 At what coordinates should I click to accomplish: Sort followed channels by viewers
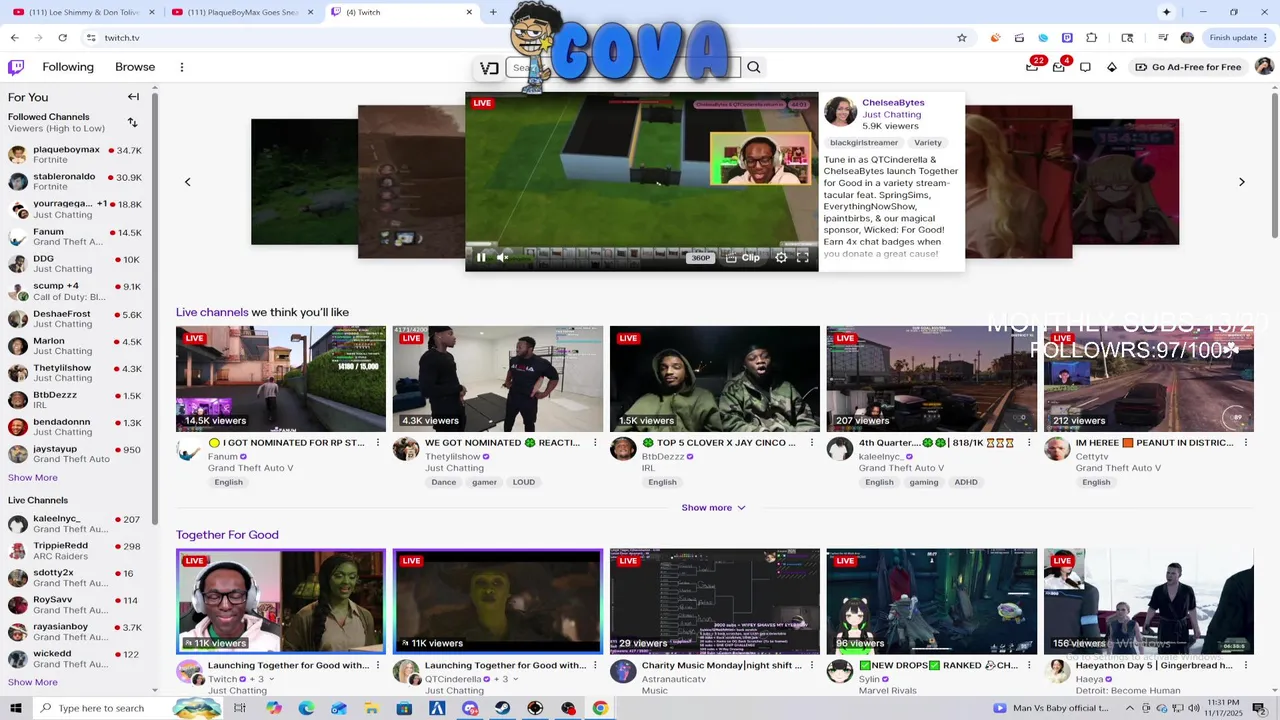coord(132,122)
